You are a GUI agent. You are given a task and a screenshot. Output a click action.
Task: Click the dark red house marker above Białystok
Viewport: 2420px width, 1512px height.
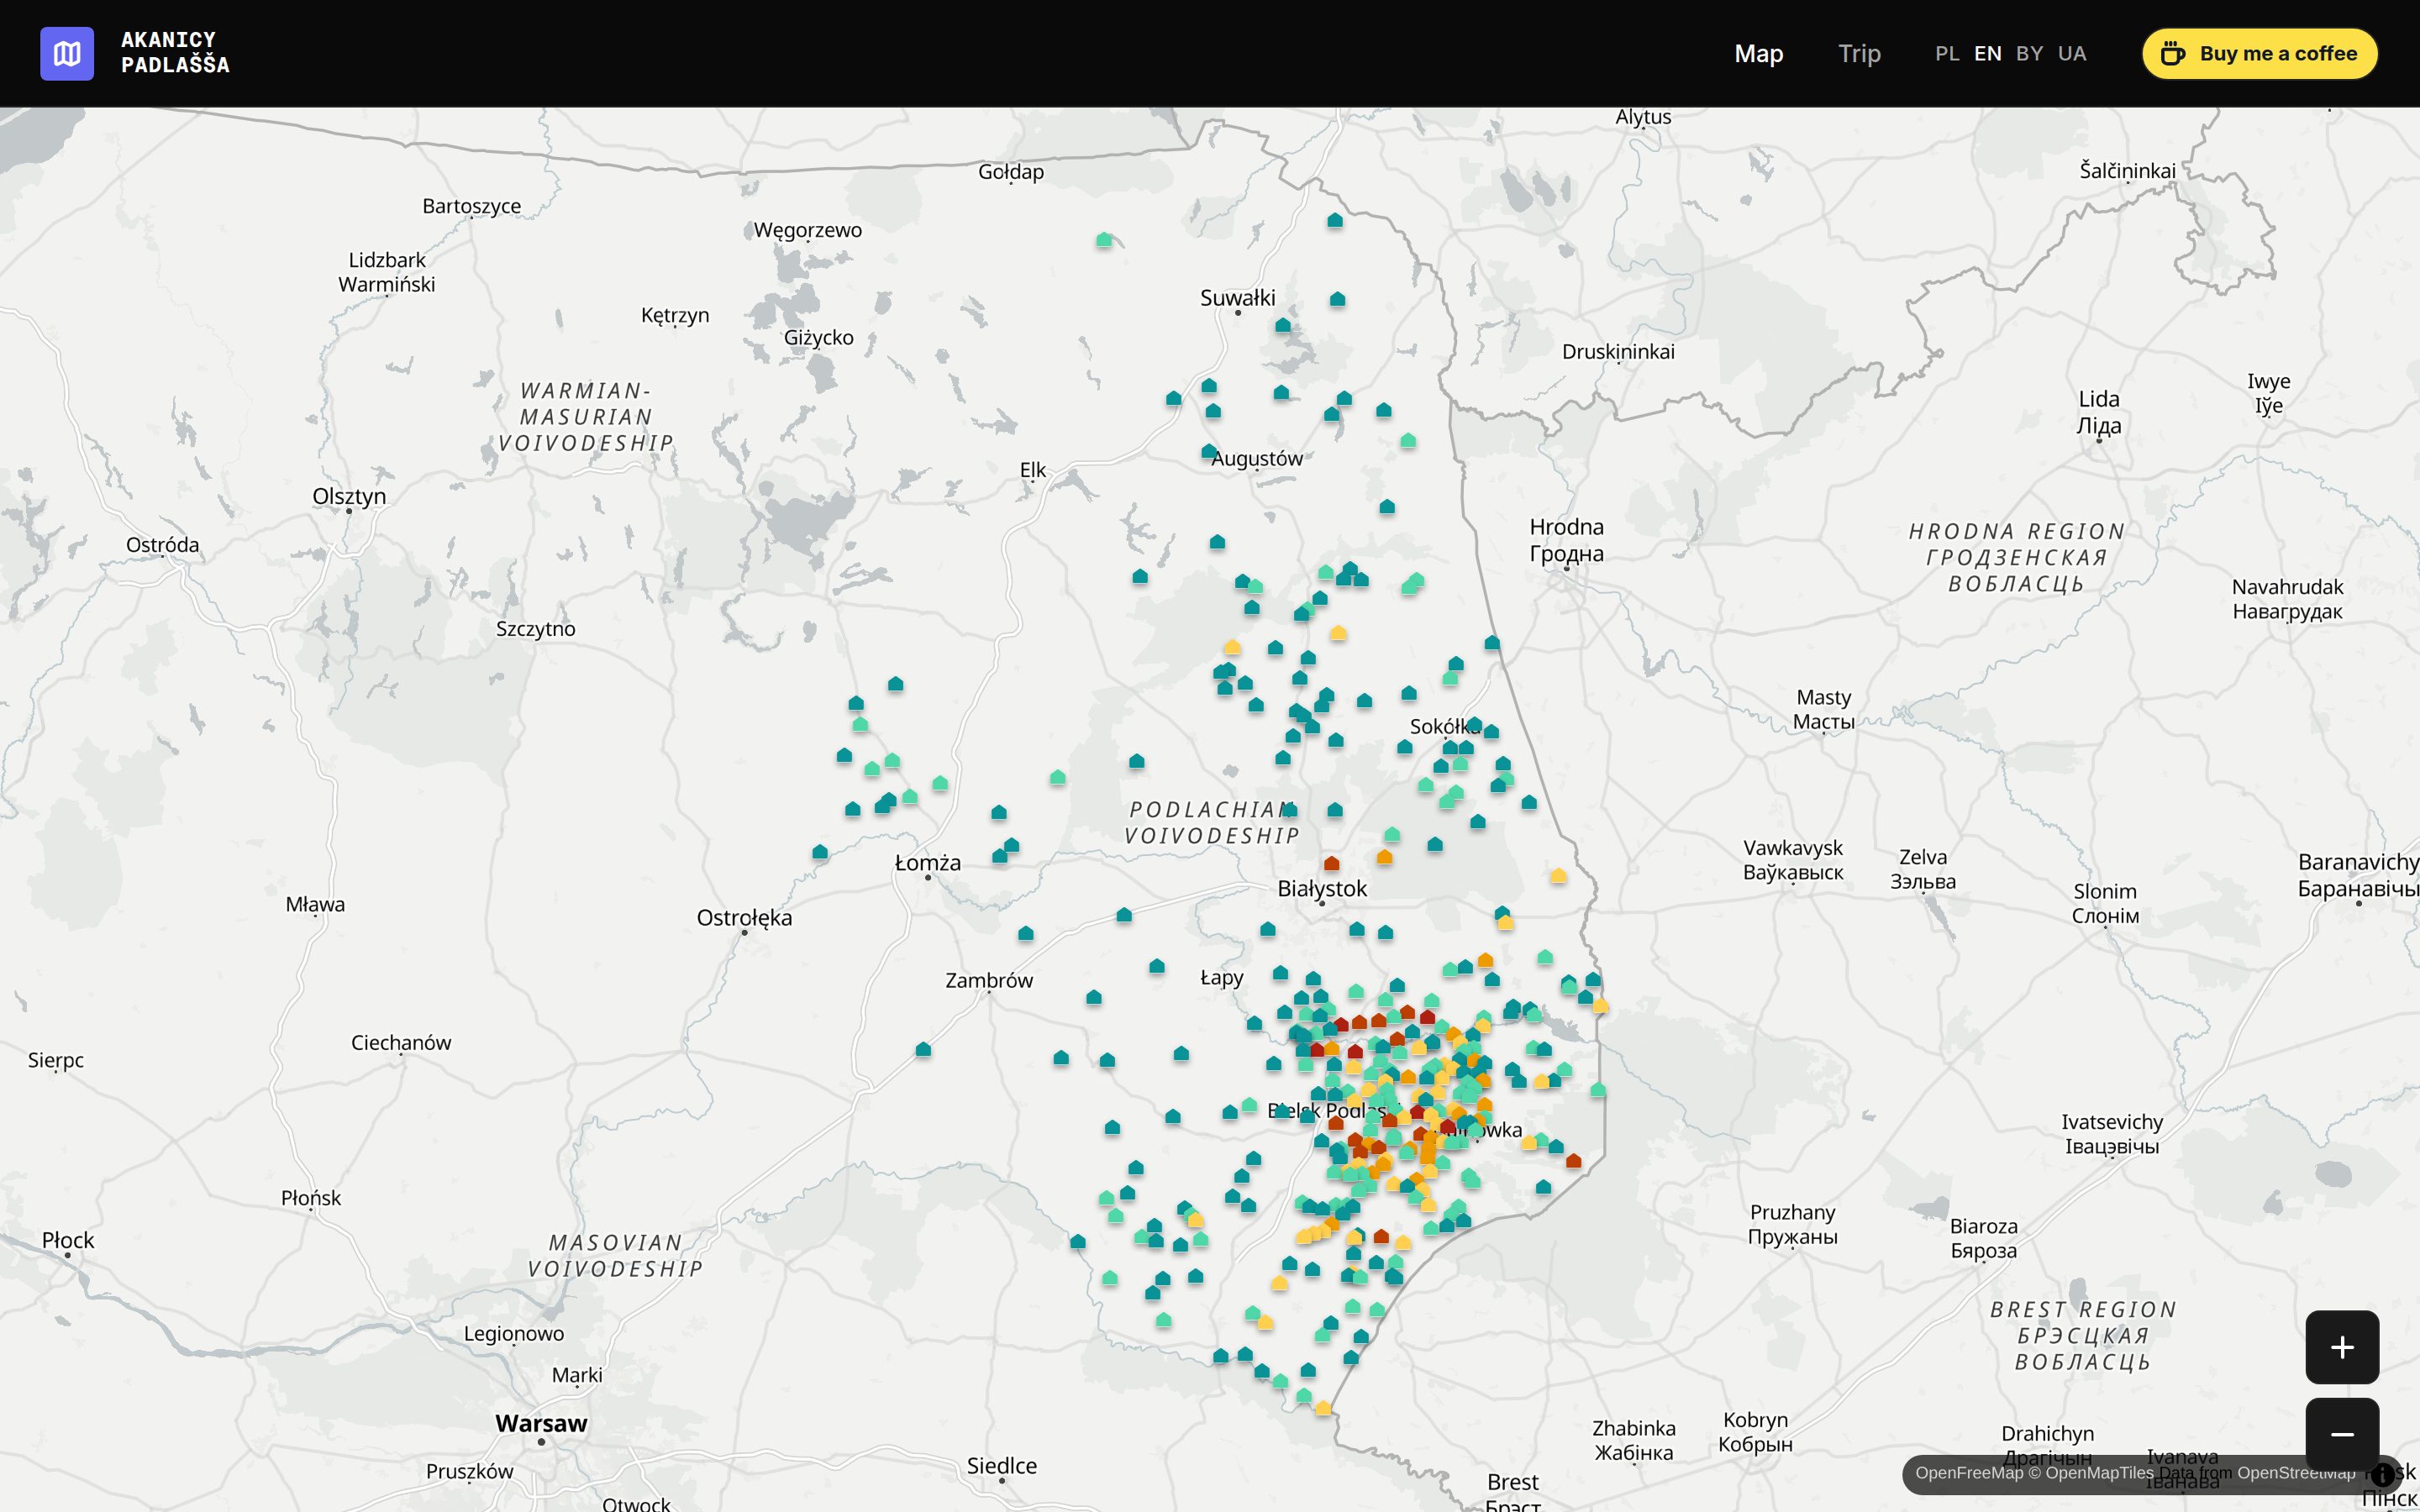click(1331, 863)
